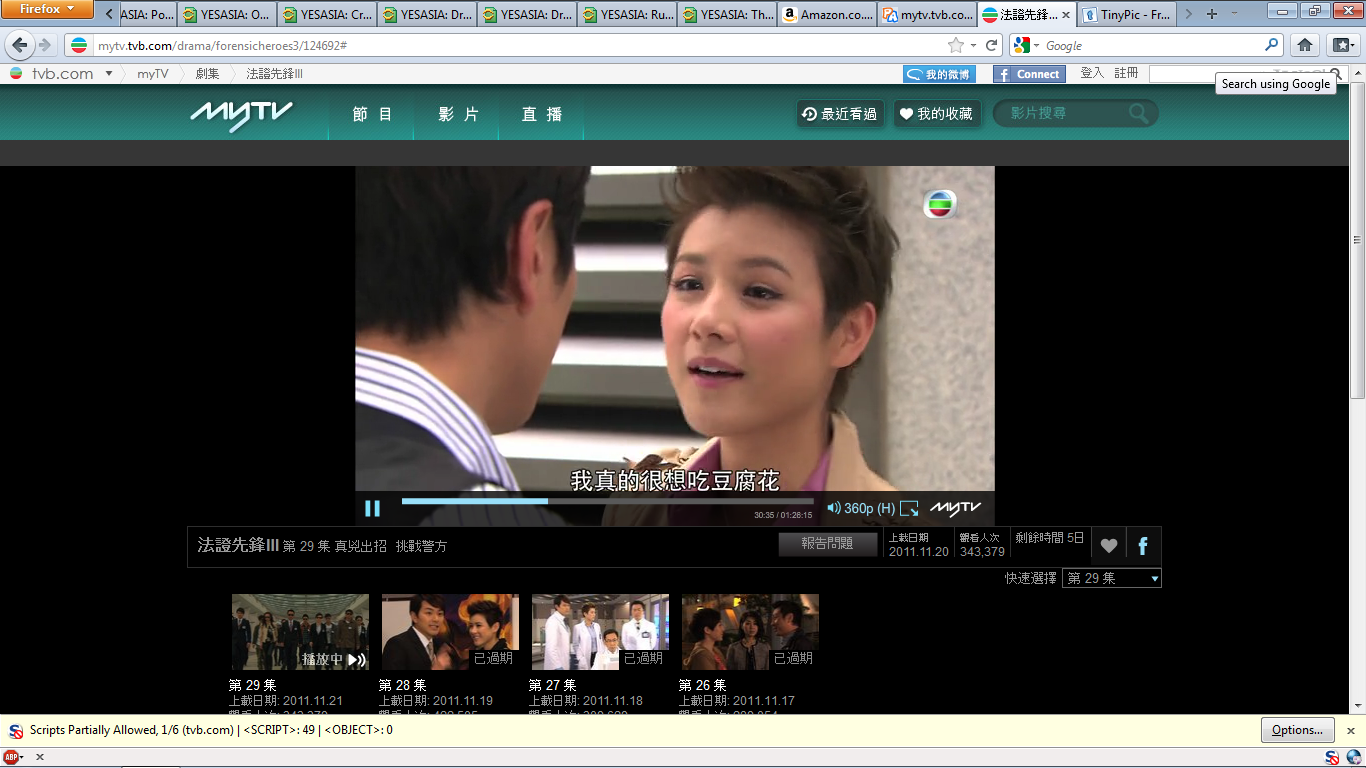
Task: Open the tvb.com site dropdown
Action: pyautogui.click(x=109, y=74)
